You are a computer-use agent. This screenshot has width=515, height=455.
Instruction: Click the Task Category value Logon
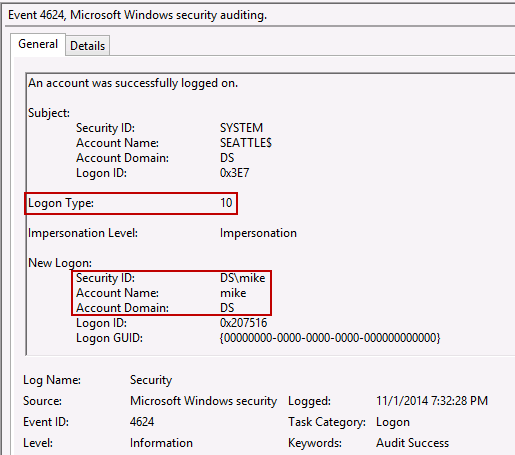pyautogui.click(x=393, y=422)
